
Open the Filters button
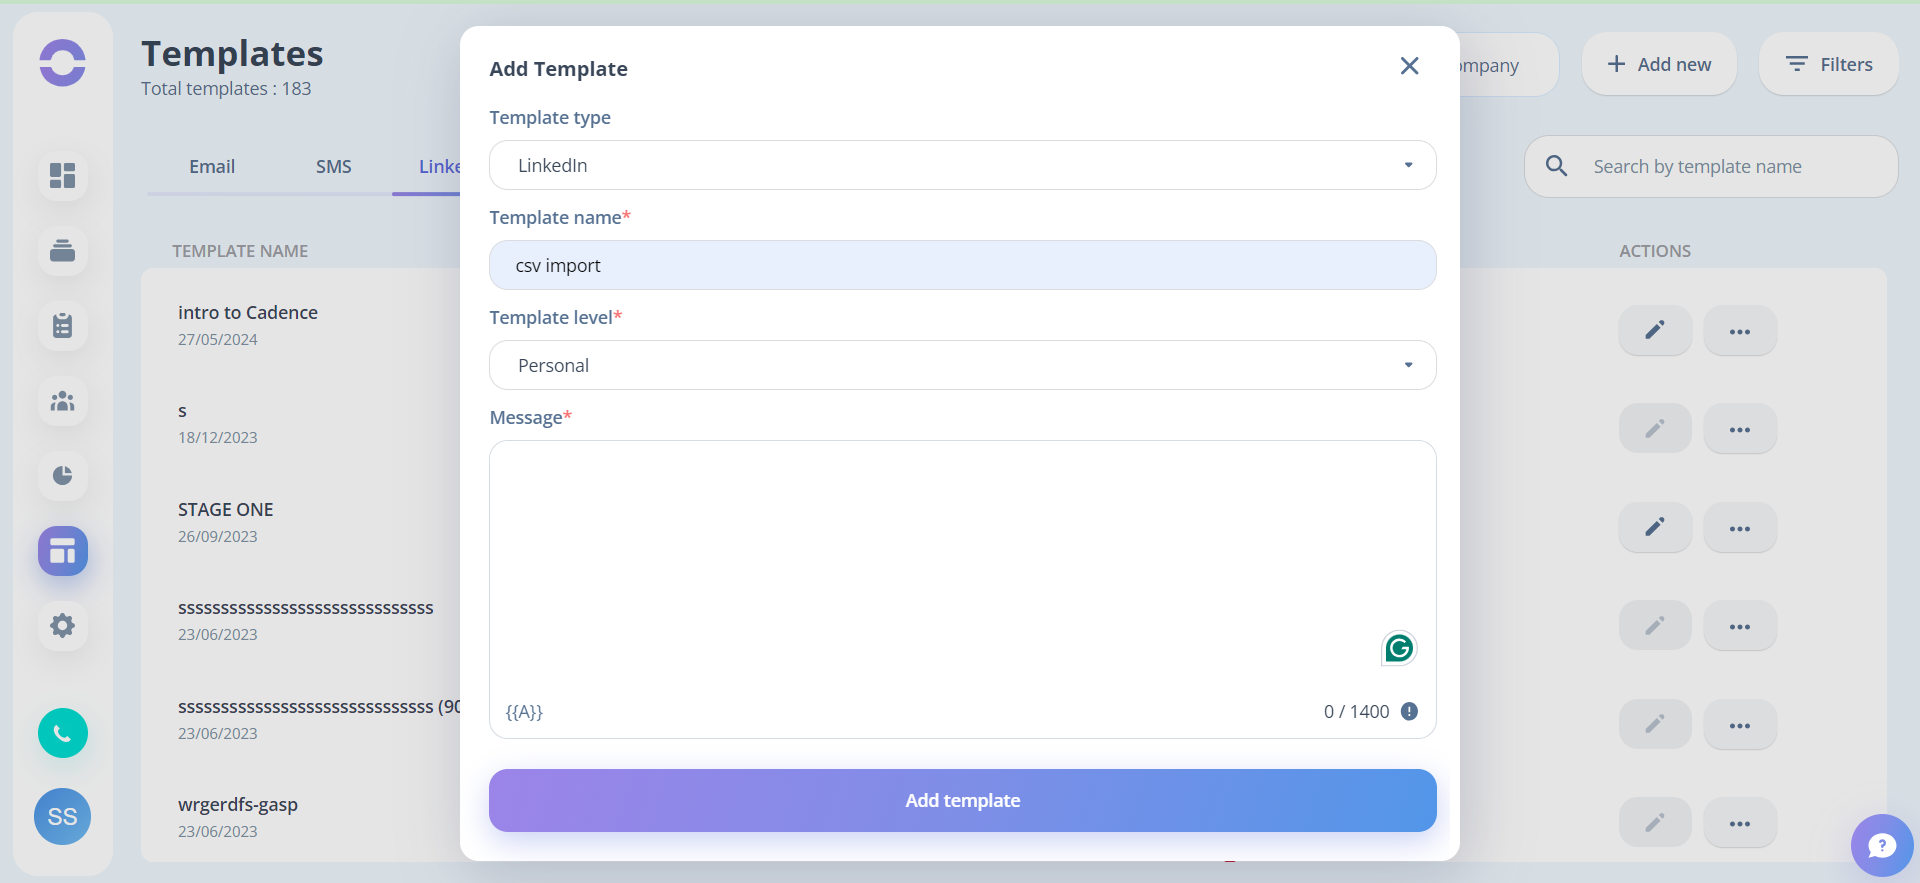point(1829,64)
